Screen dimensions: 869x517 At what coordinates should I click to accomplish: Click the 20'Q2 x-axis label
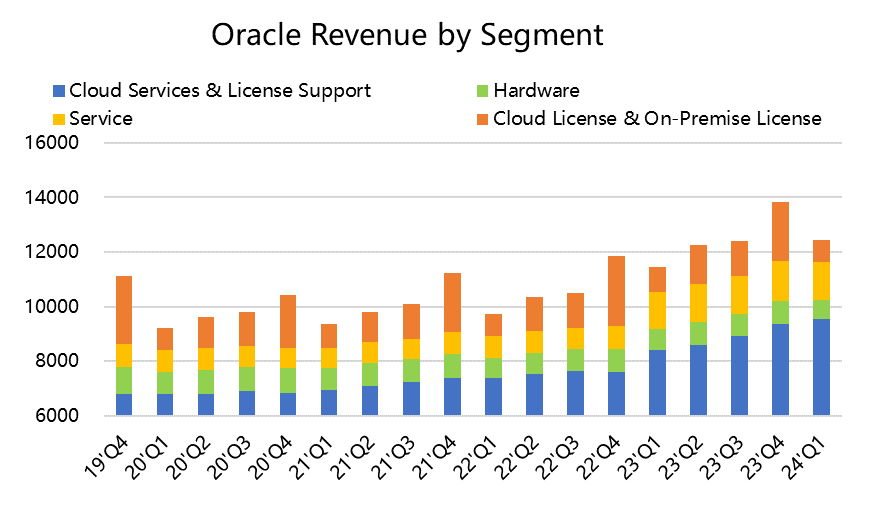point(189,457)
